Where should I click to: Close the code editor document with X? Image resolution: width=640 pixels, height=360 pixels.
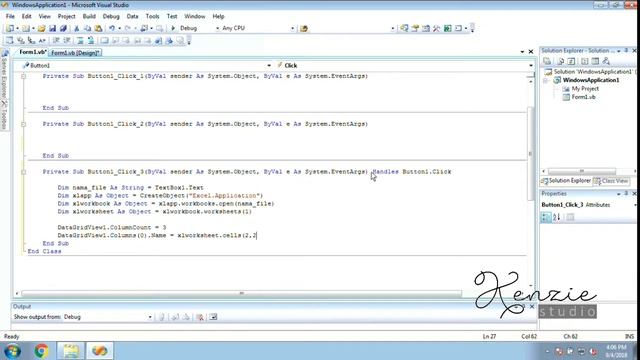(x=531, y=52)
